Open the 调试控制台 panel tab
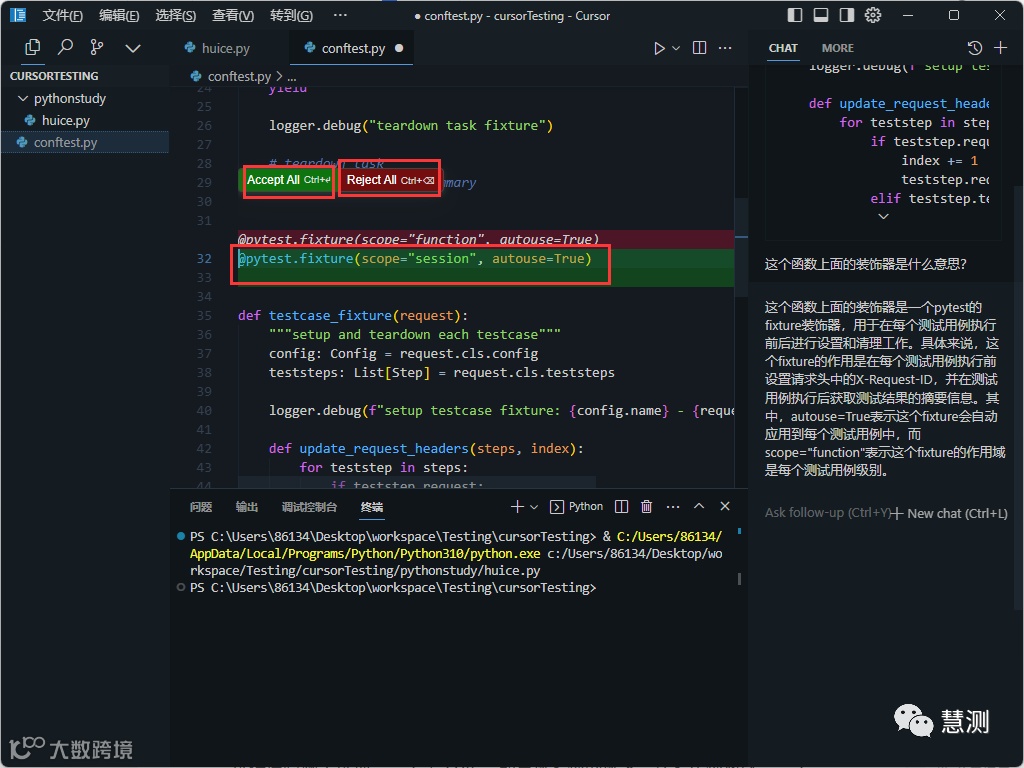The width and height of the screenshot is (1024, 768). [309, 507]
